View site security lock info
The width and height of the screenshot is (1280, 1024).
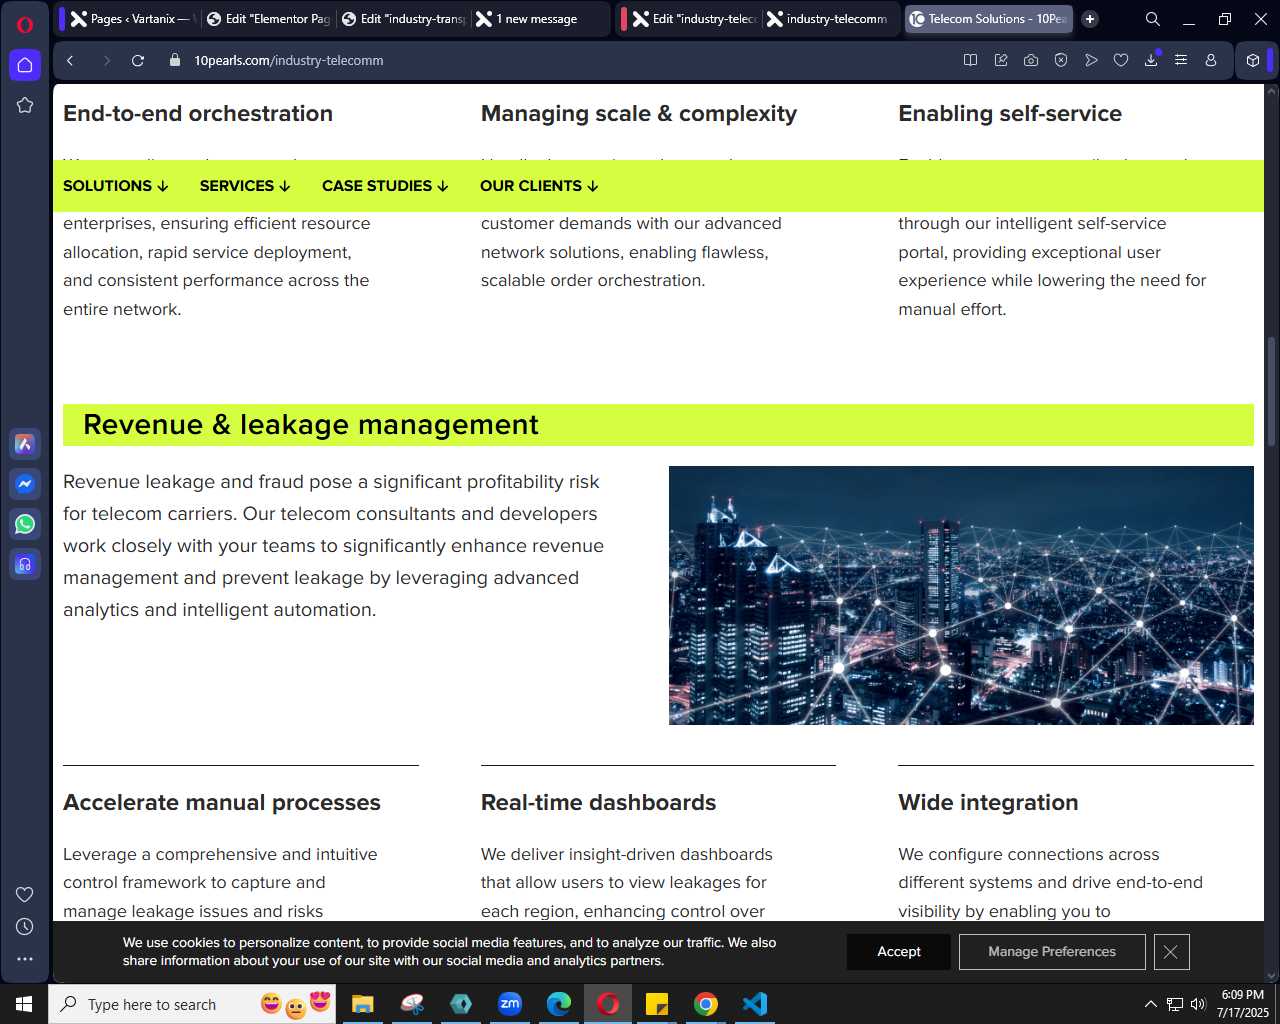[175, 61]
